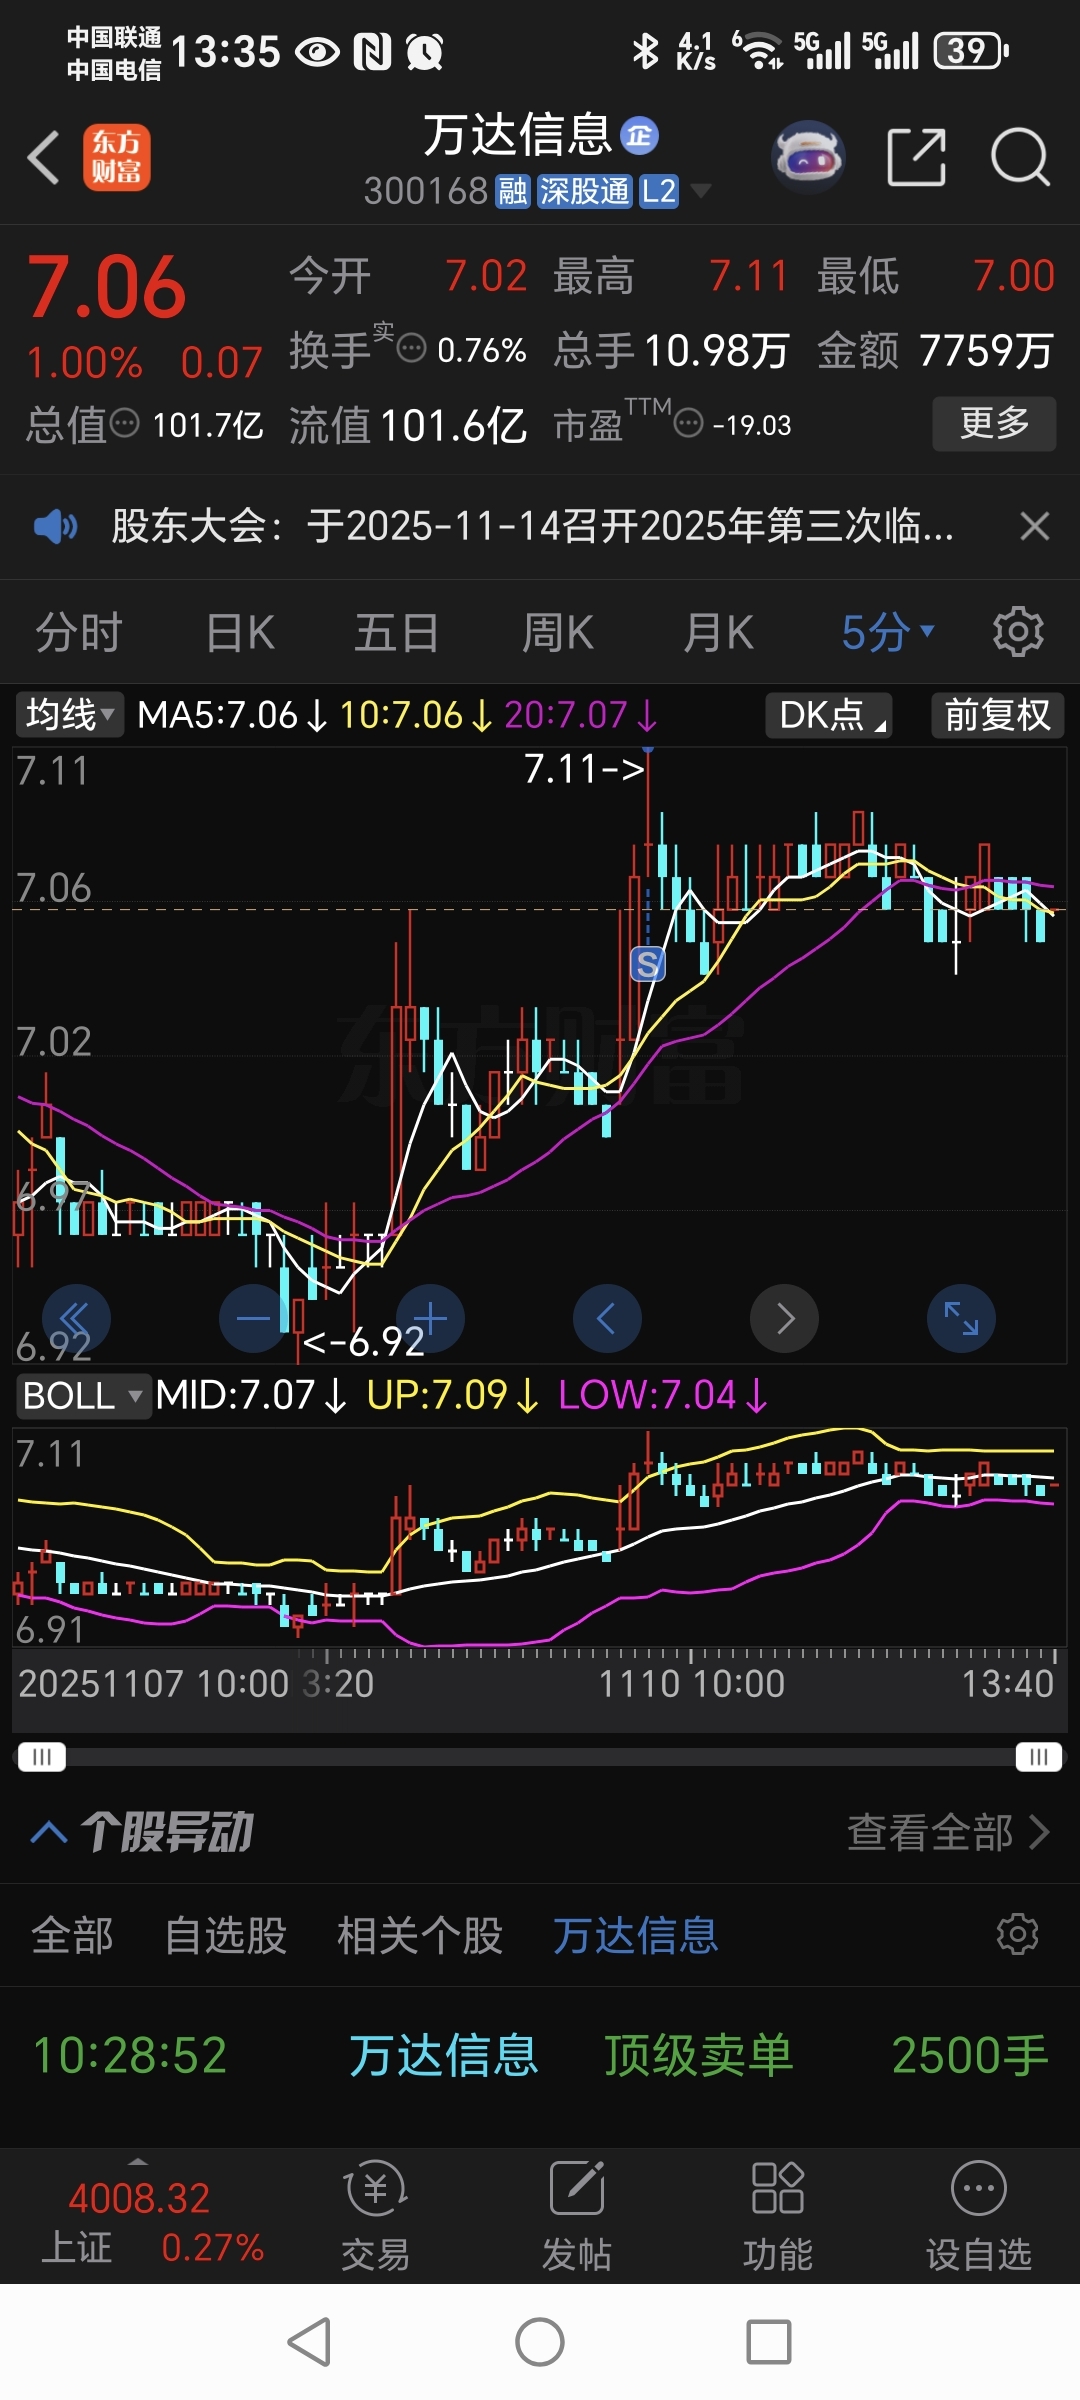The width and height of the screenshot is (1080, 2400).
Task: Switch to the 月K tab
Action: 718,633
